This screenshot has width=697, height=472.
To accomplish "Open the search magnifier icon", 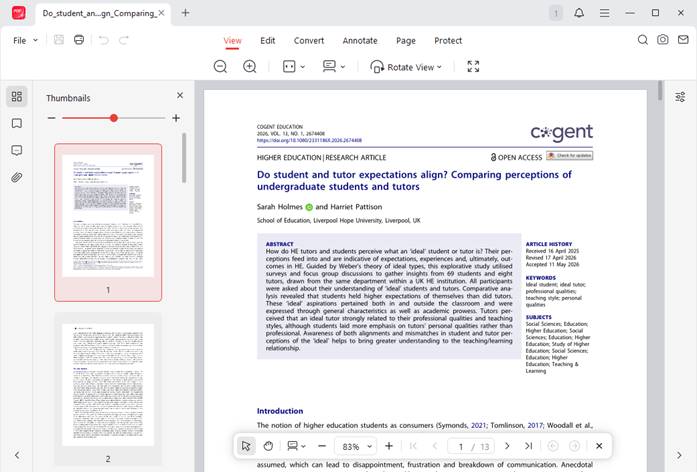I will (x=642, y=40).
